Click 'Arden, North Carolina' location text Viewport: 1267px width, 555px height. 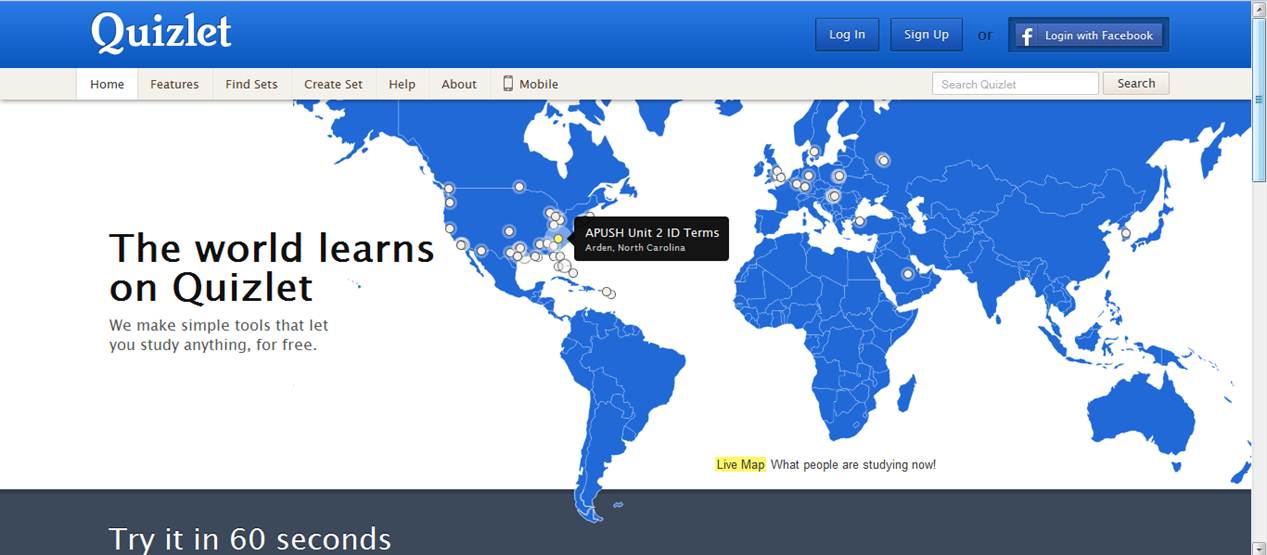635,248
